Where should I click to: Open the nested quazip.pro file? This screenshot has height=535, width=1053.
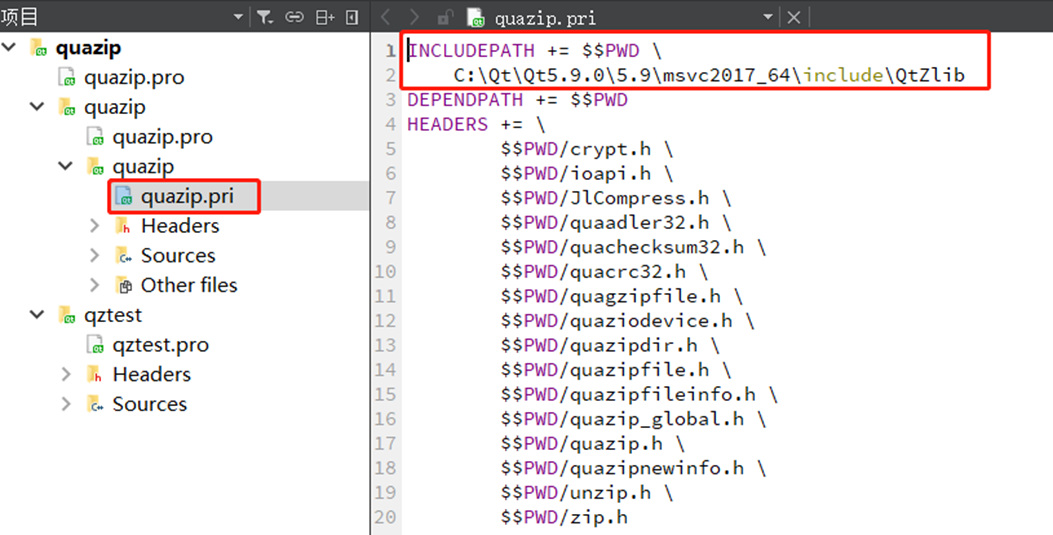(x=163, y=136)
